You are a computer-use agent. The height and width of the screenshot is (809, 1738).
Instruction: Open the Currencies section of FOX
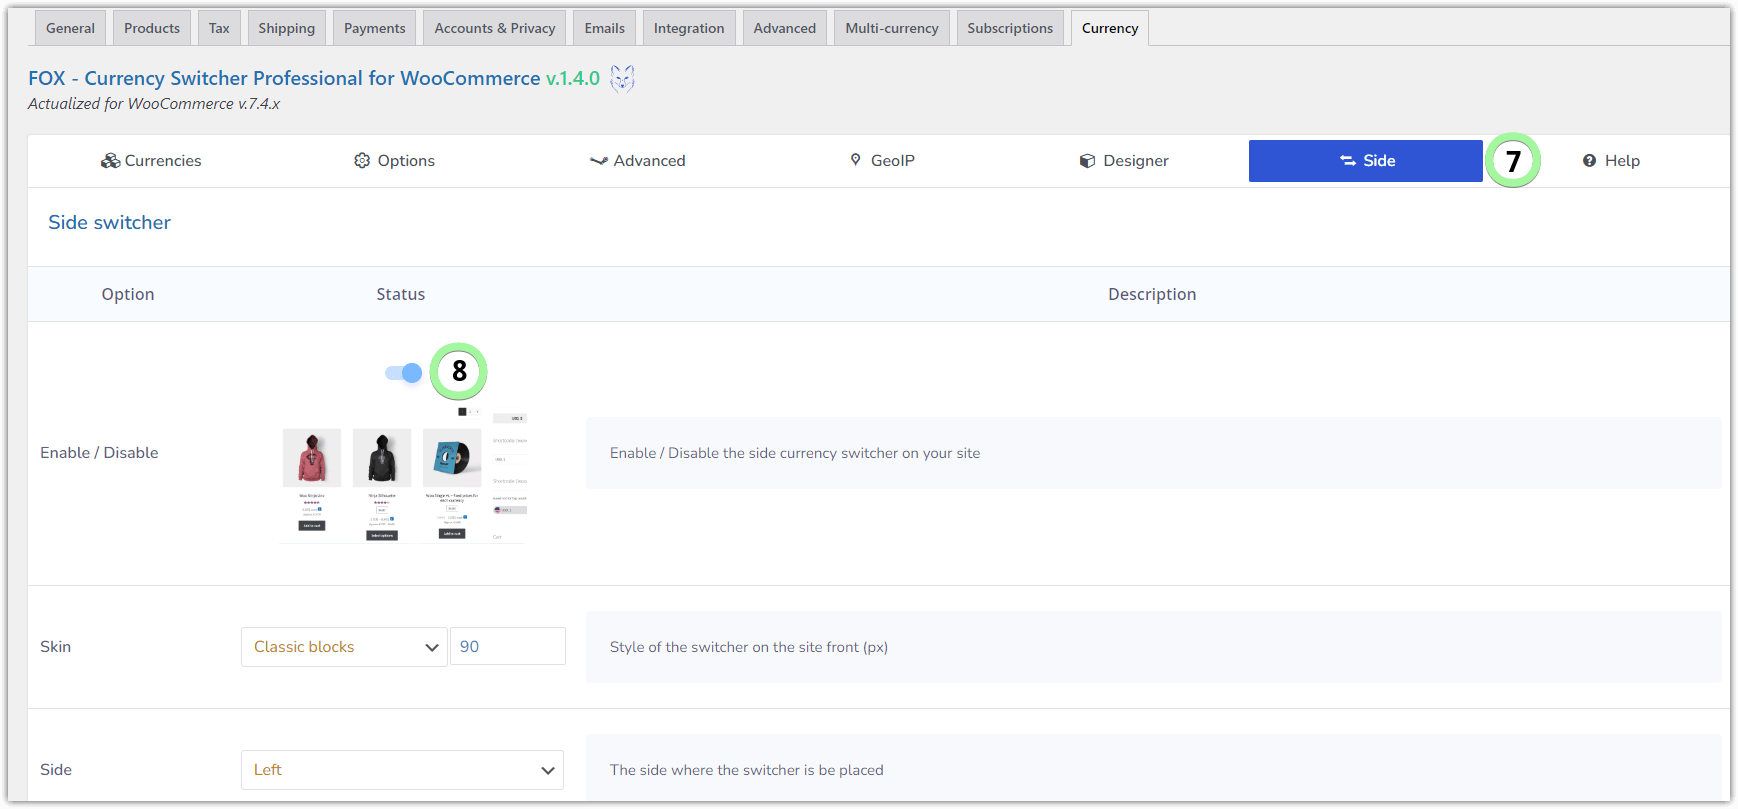click(x=151, y=161)
